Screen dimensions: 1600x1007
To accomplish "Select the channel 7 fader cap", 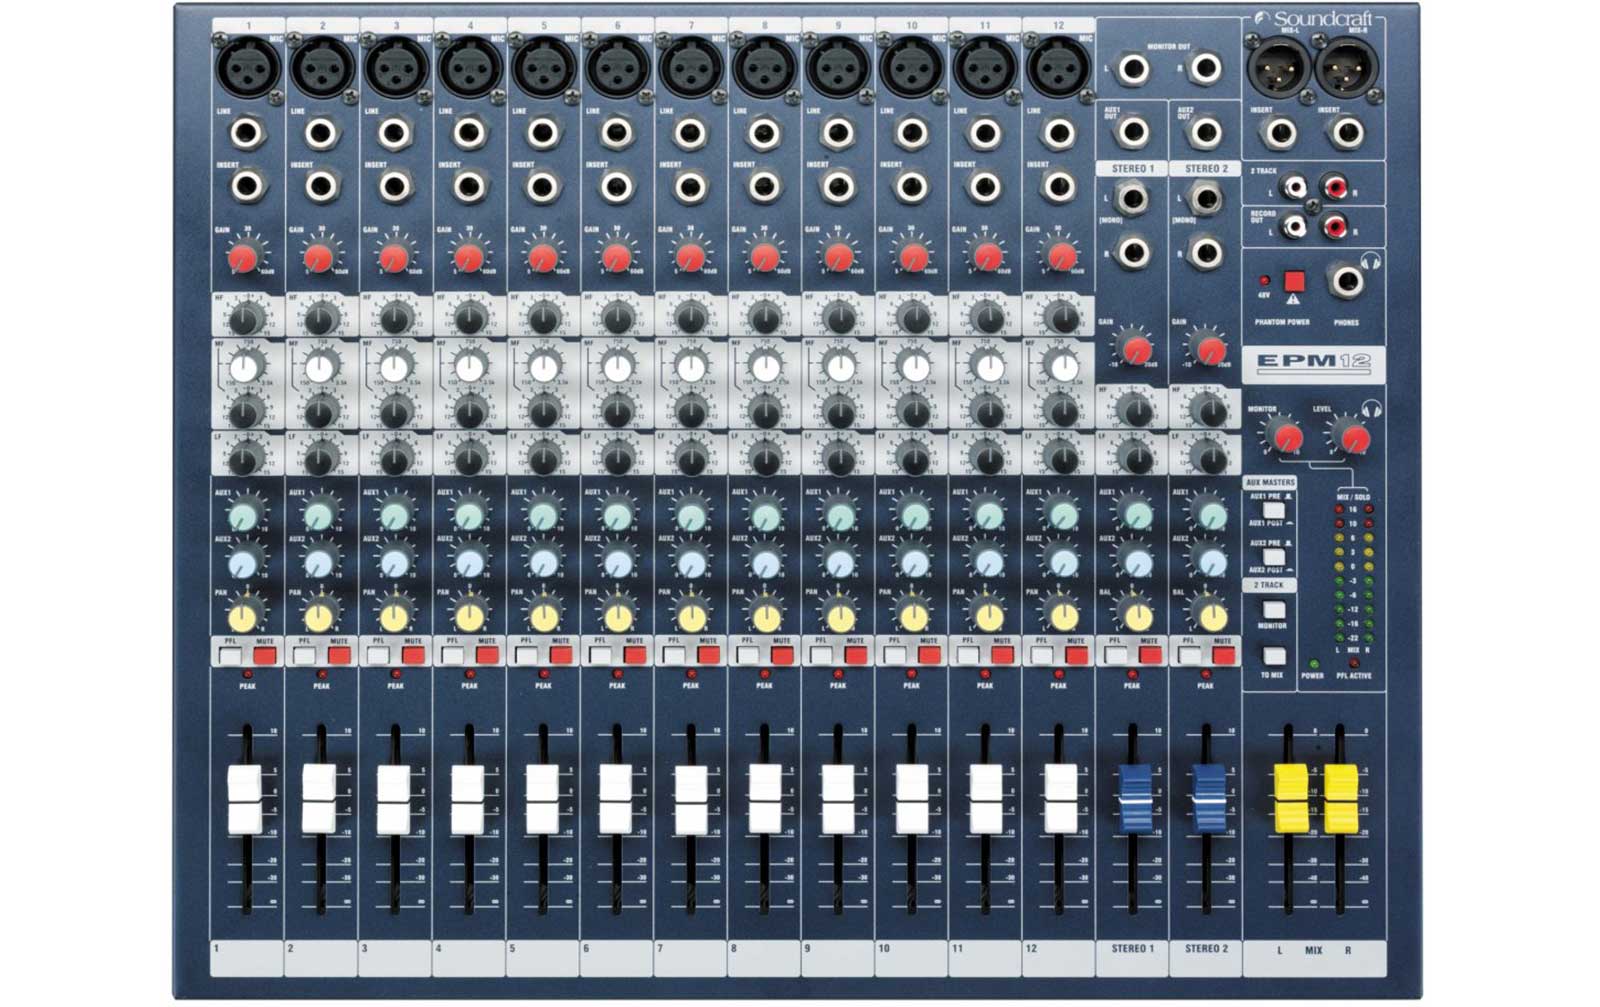I will [690, 800].
